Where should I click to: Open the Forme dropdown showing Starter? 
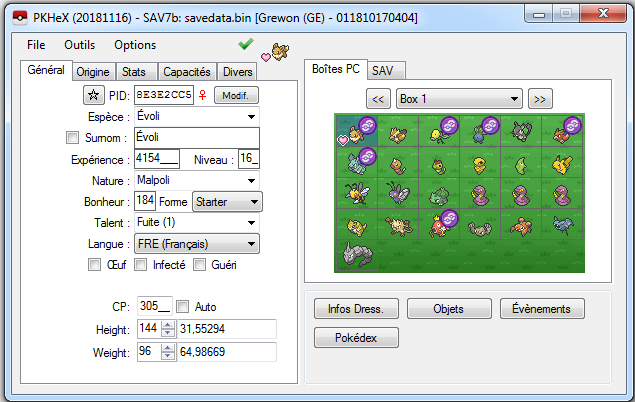coord(227,202)
